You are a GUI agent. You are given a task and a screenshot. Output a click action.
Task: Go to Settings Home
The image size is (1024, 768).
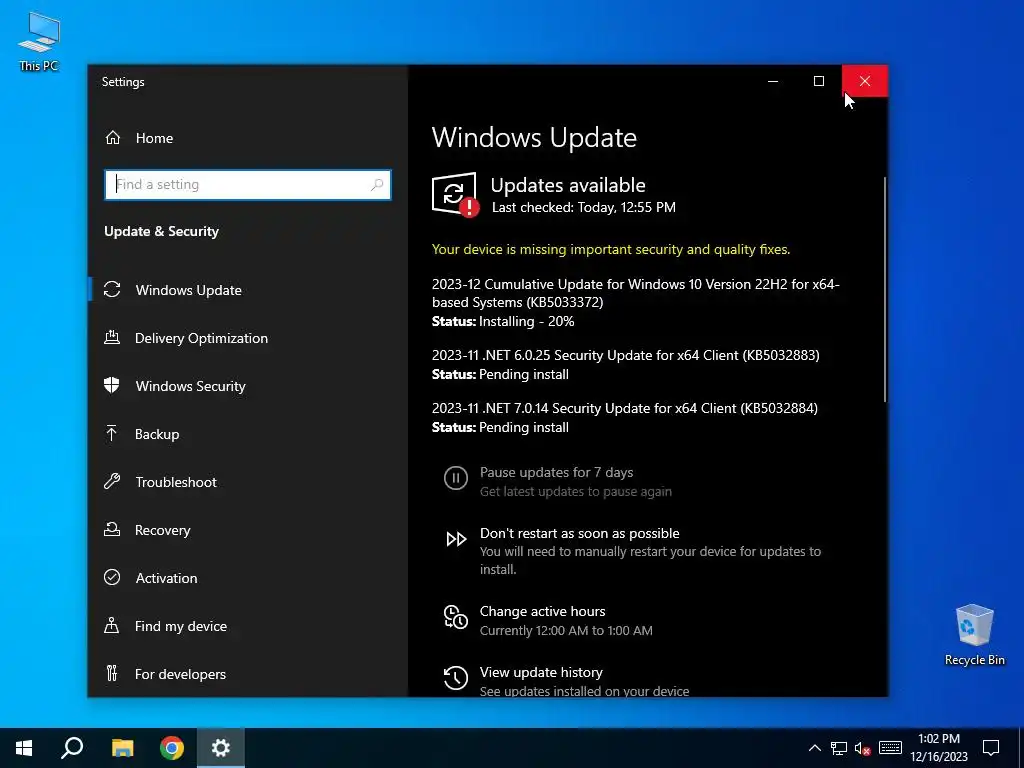point(248,138)
